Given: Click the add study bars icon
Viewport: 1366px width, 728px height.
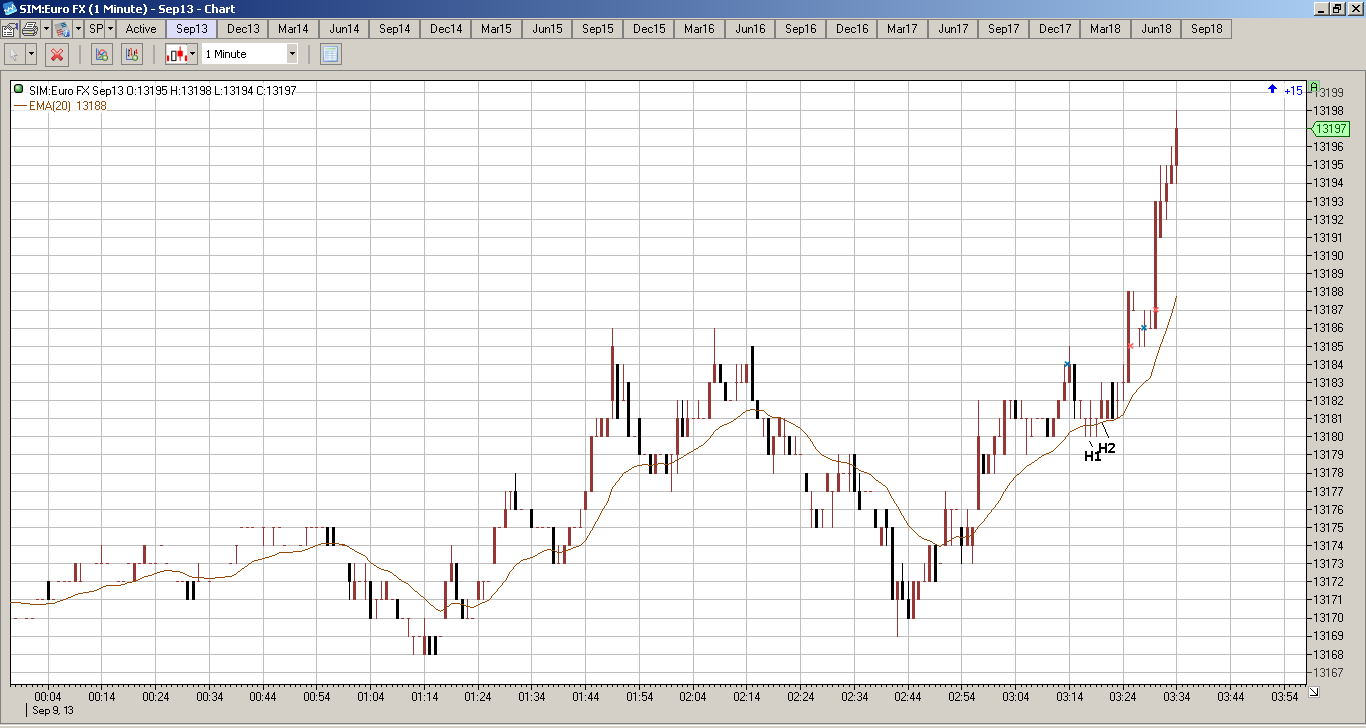Looking at the screenshot, I should click(x=132, y=54).
